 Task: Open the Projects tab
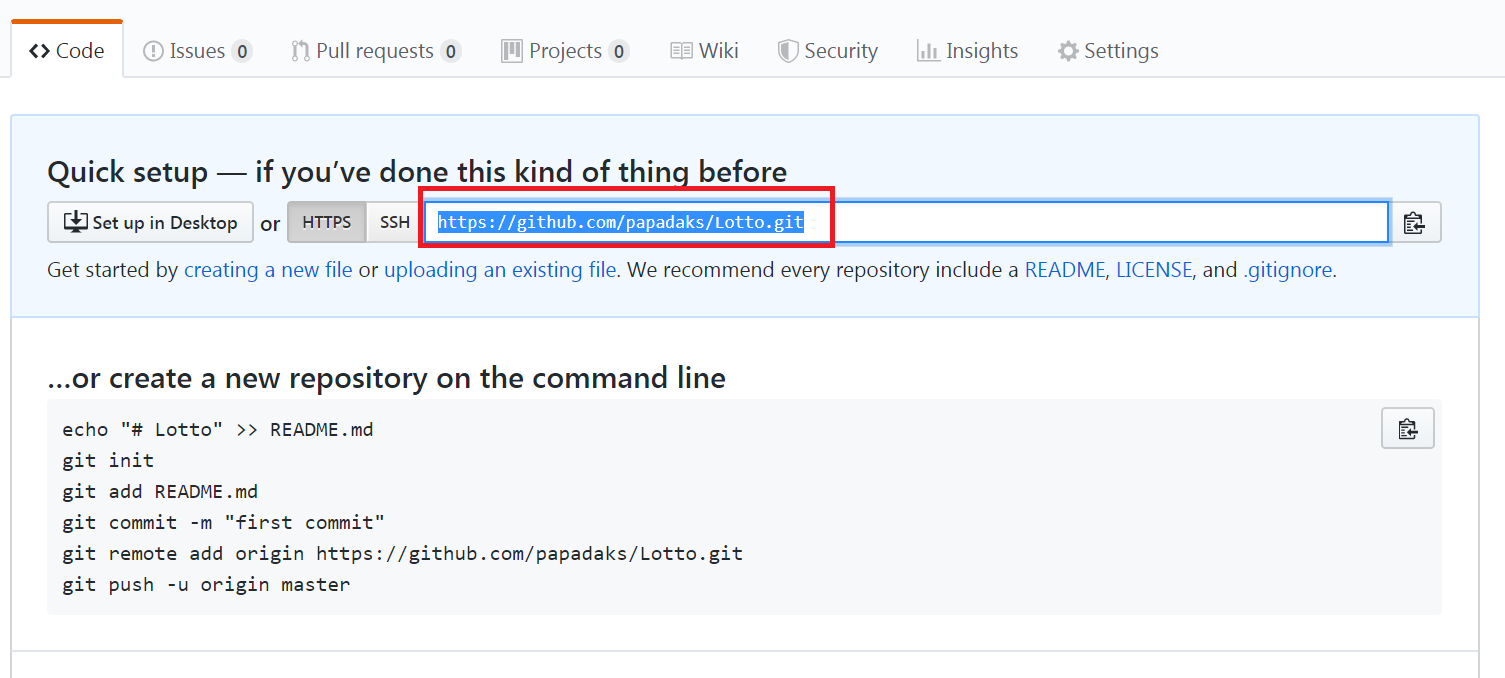(x=565, y=51)
